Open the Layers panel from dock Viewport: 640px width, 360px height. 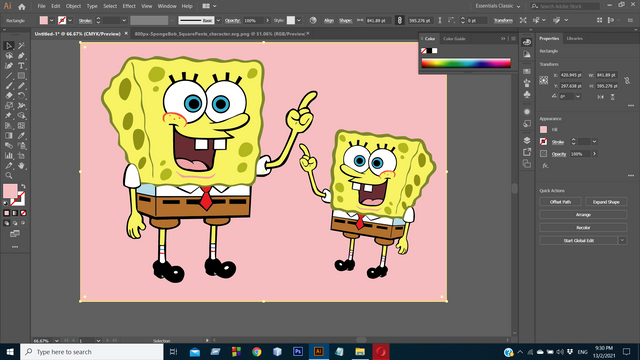click(527, 140)
